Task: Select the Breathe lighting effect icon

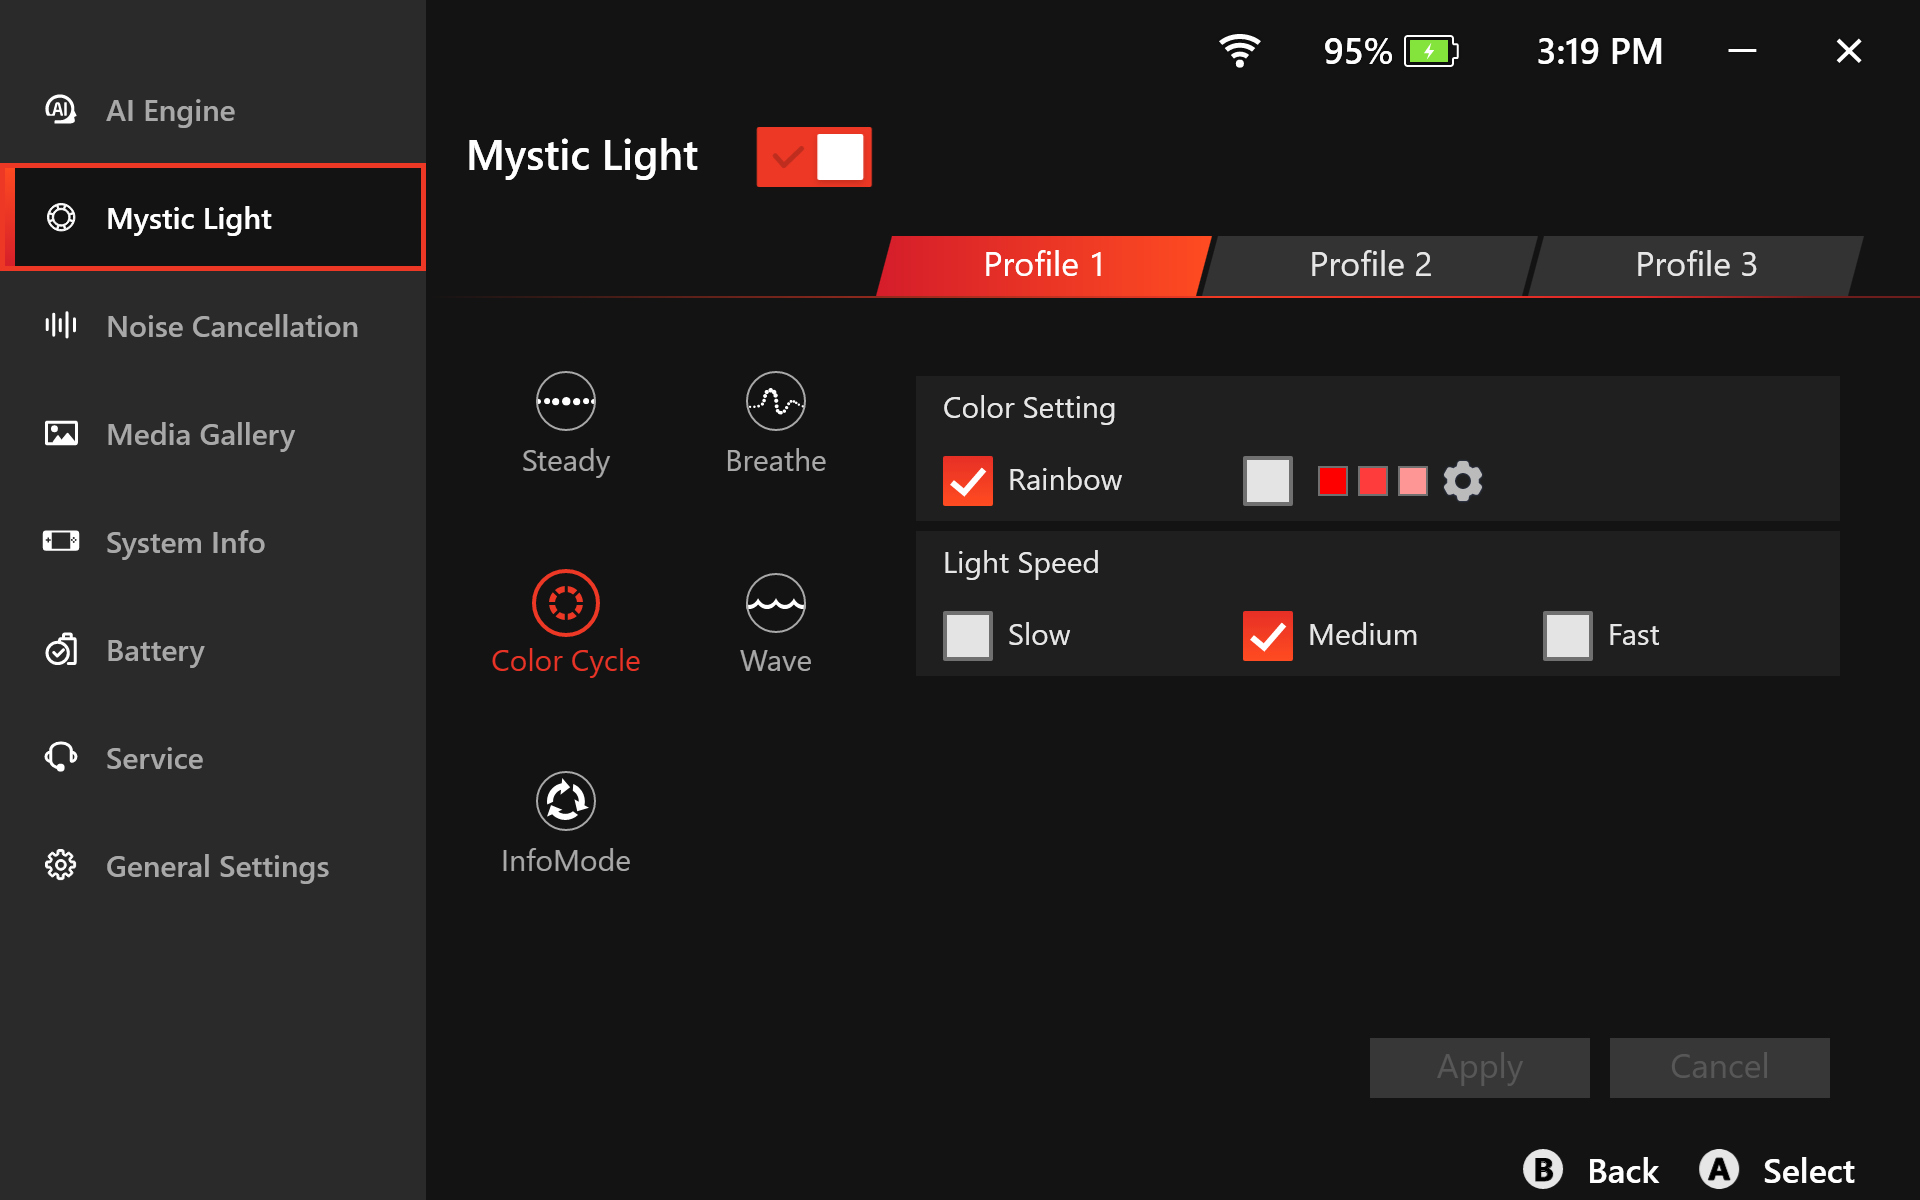Action: 776,401
